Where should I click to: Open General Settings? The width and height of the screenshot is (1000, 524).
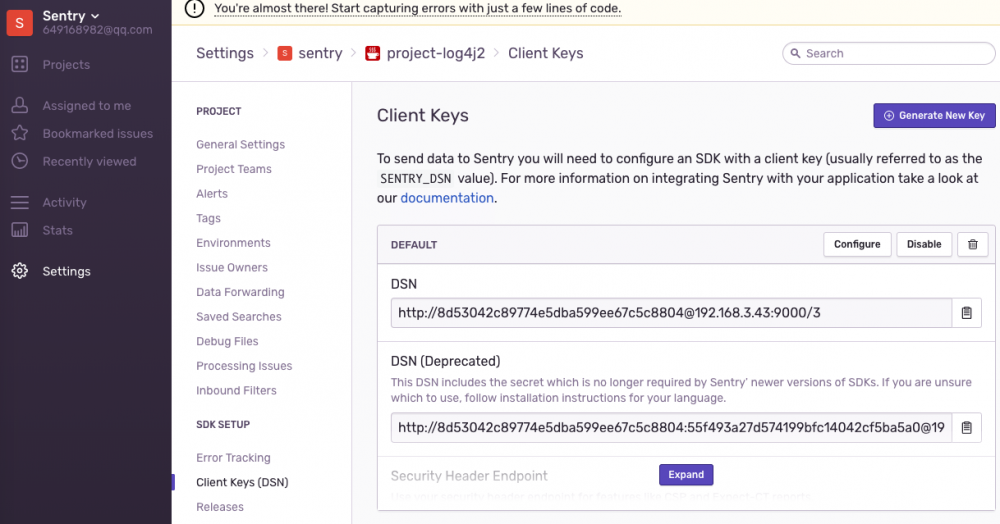click(240, 145)
